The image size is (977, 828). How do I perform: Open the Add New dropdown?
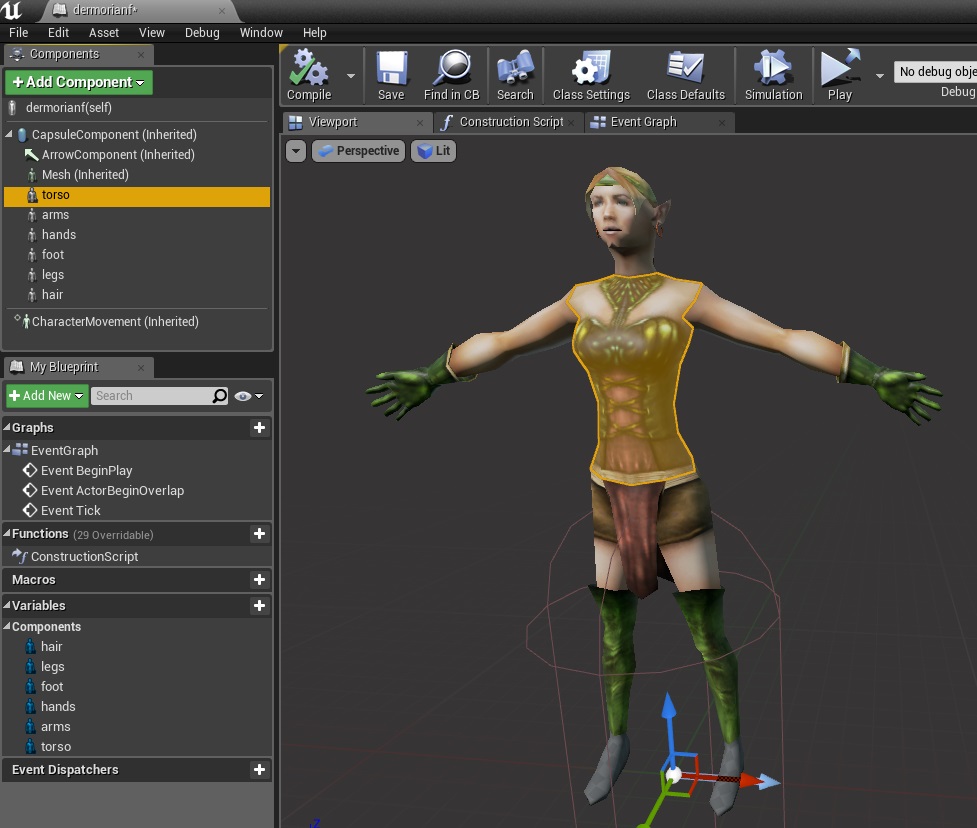coord(47,396)
